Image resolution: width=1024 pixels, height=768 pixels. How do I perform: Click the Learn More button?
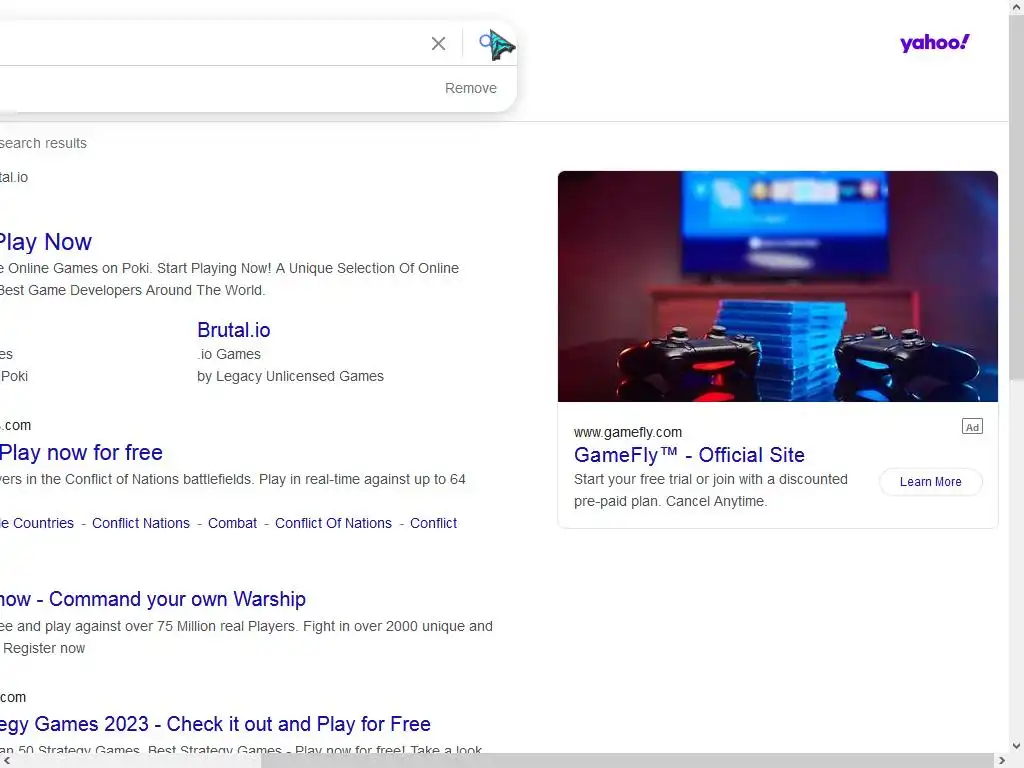point(930,482)
